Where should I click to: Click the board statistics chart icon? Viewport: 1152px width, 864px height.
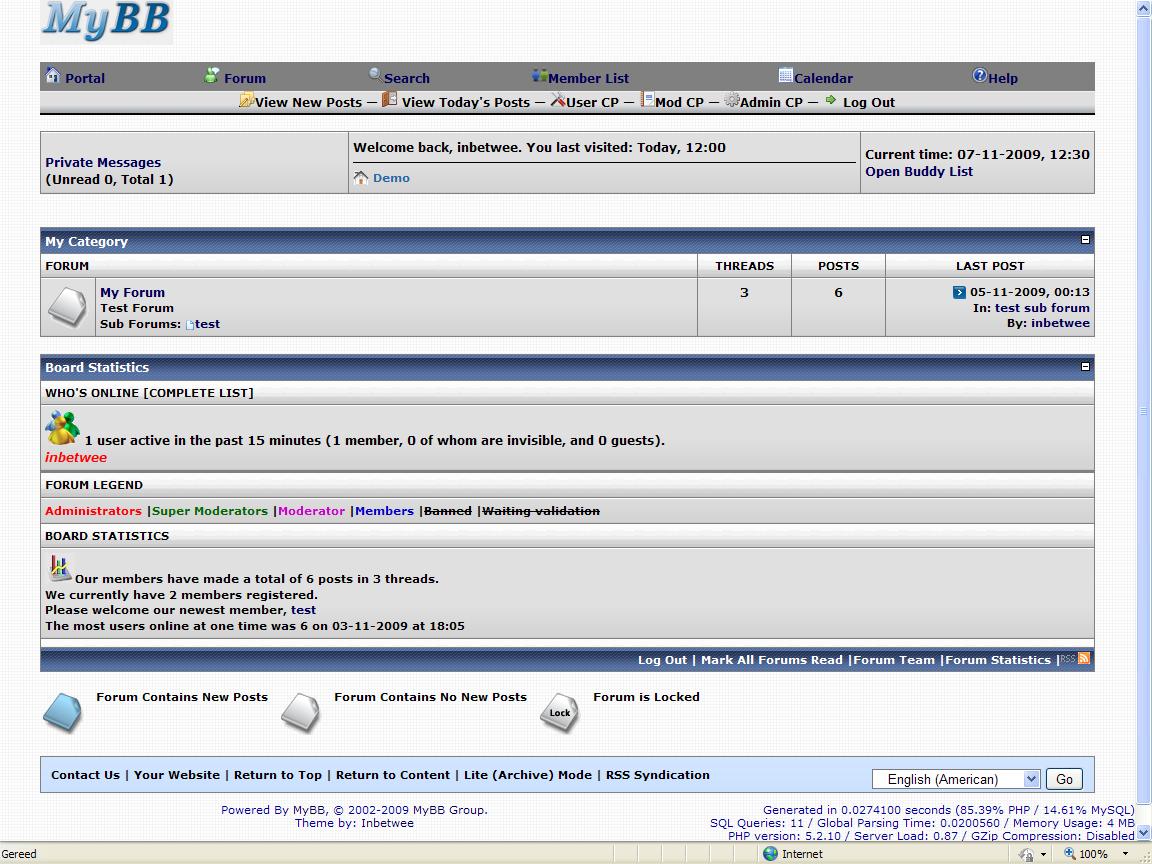(60, 569)
